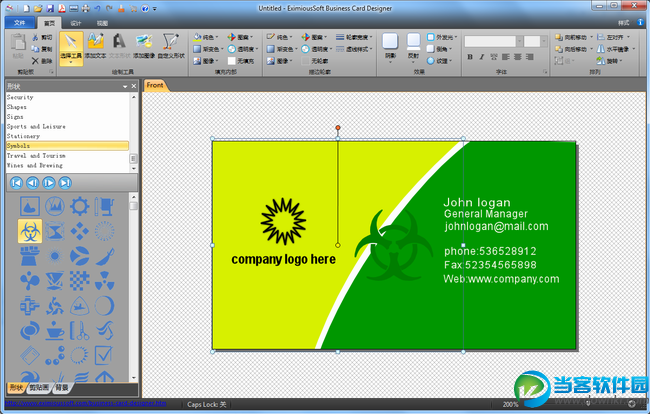Click the gear symbol in shapes panel

[x=79, y=206]
